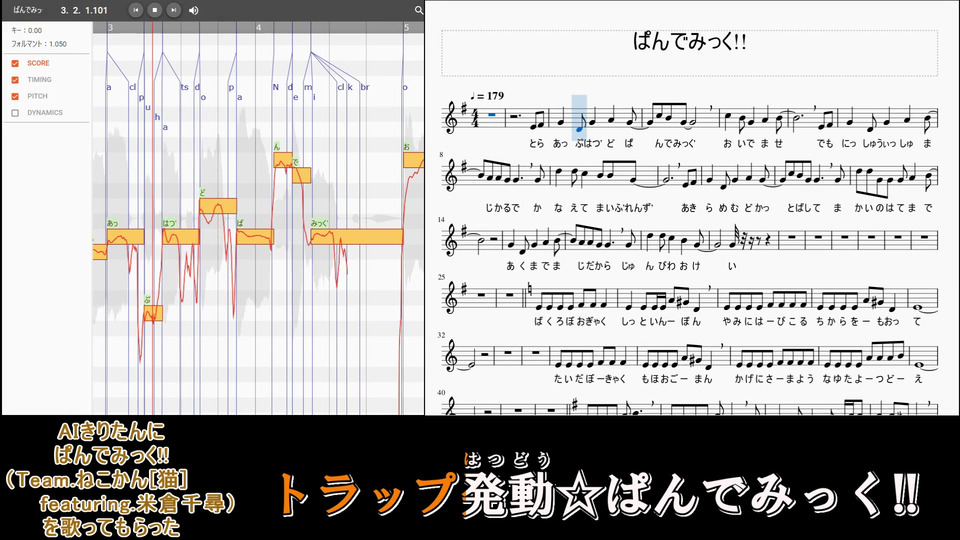Click the 'br' phoneme label
Screen dimensions: 960x540
click(x=365, y=87)
